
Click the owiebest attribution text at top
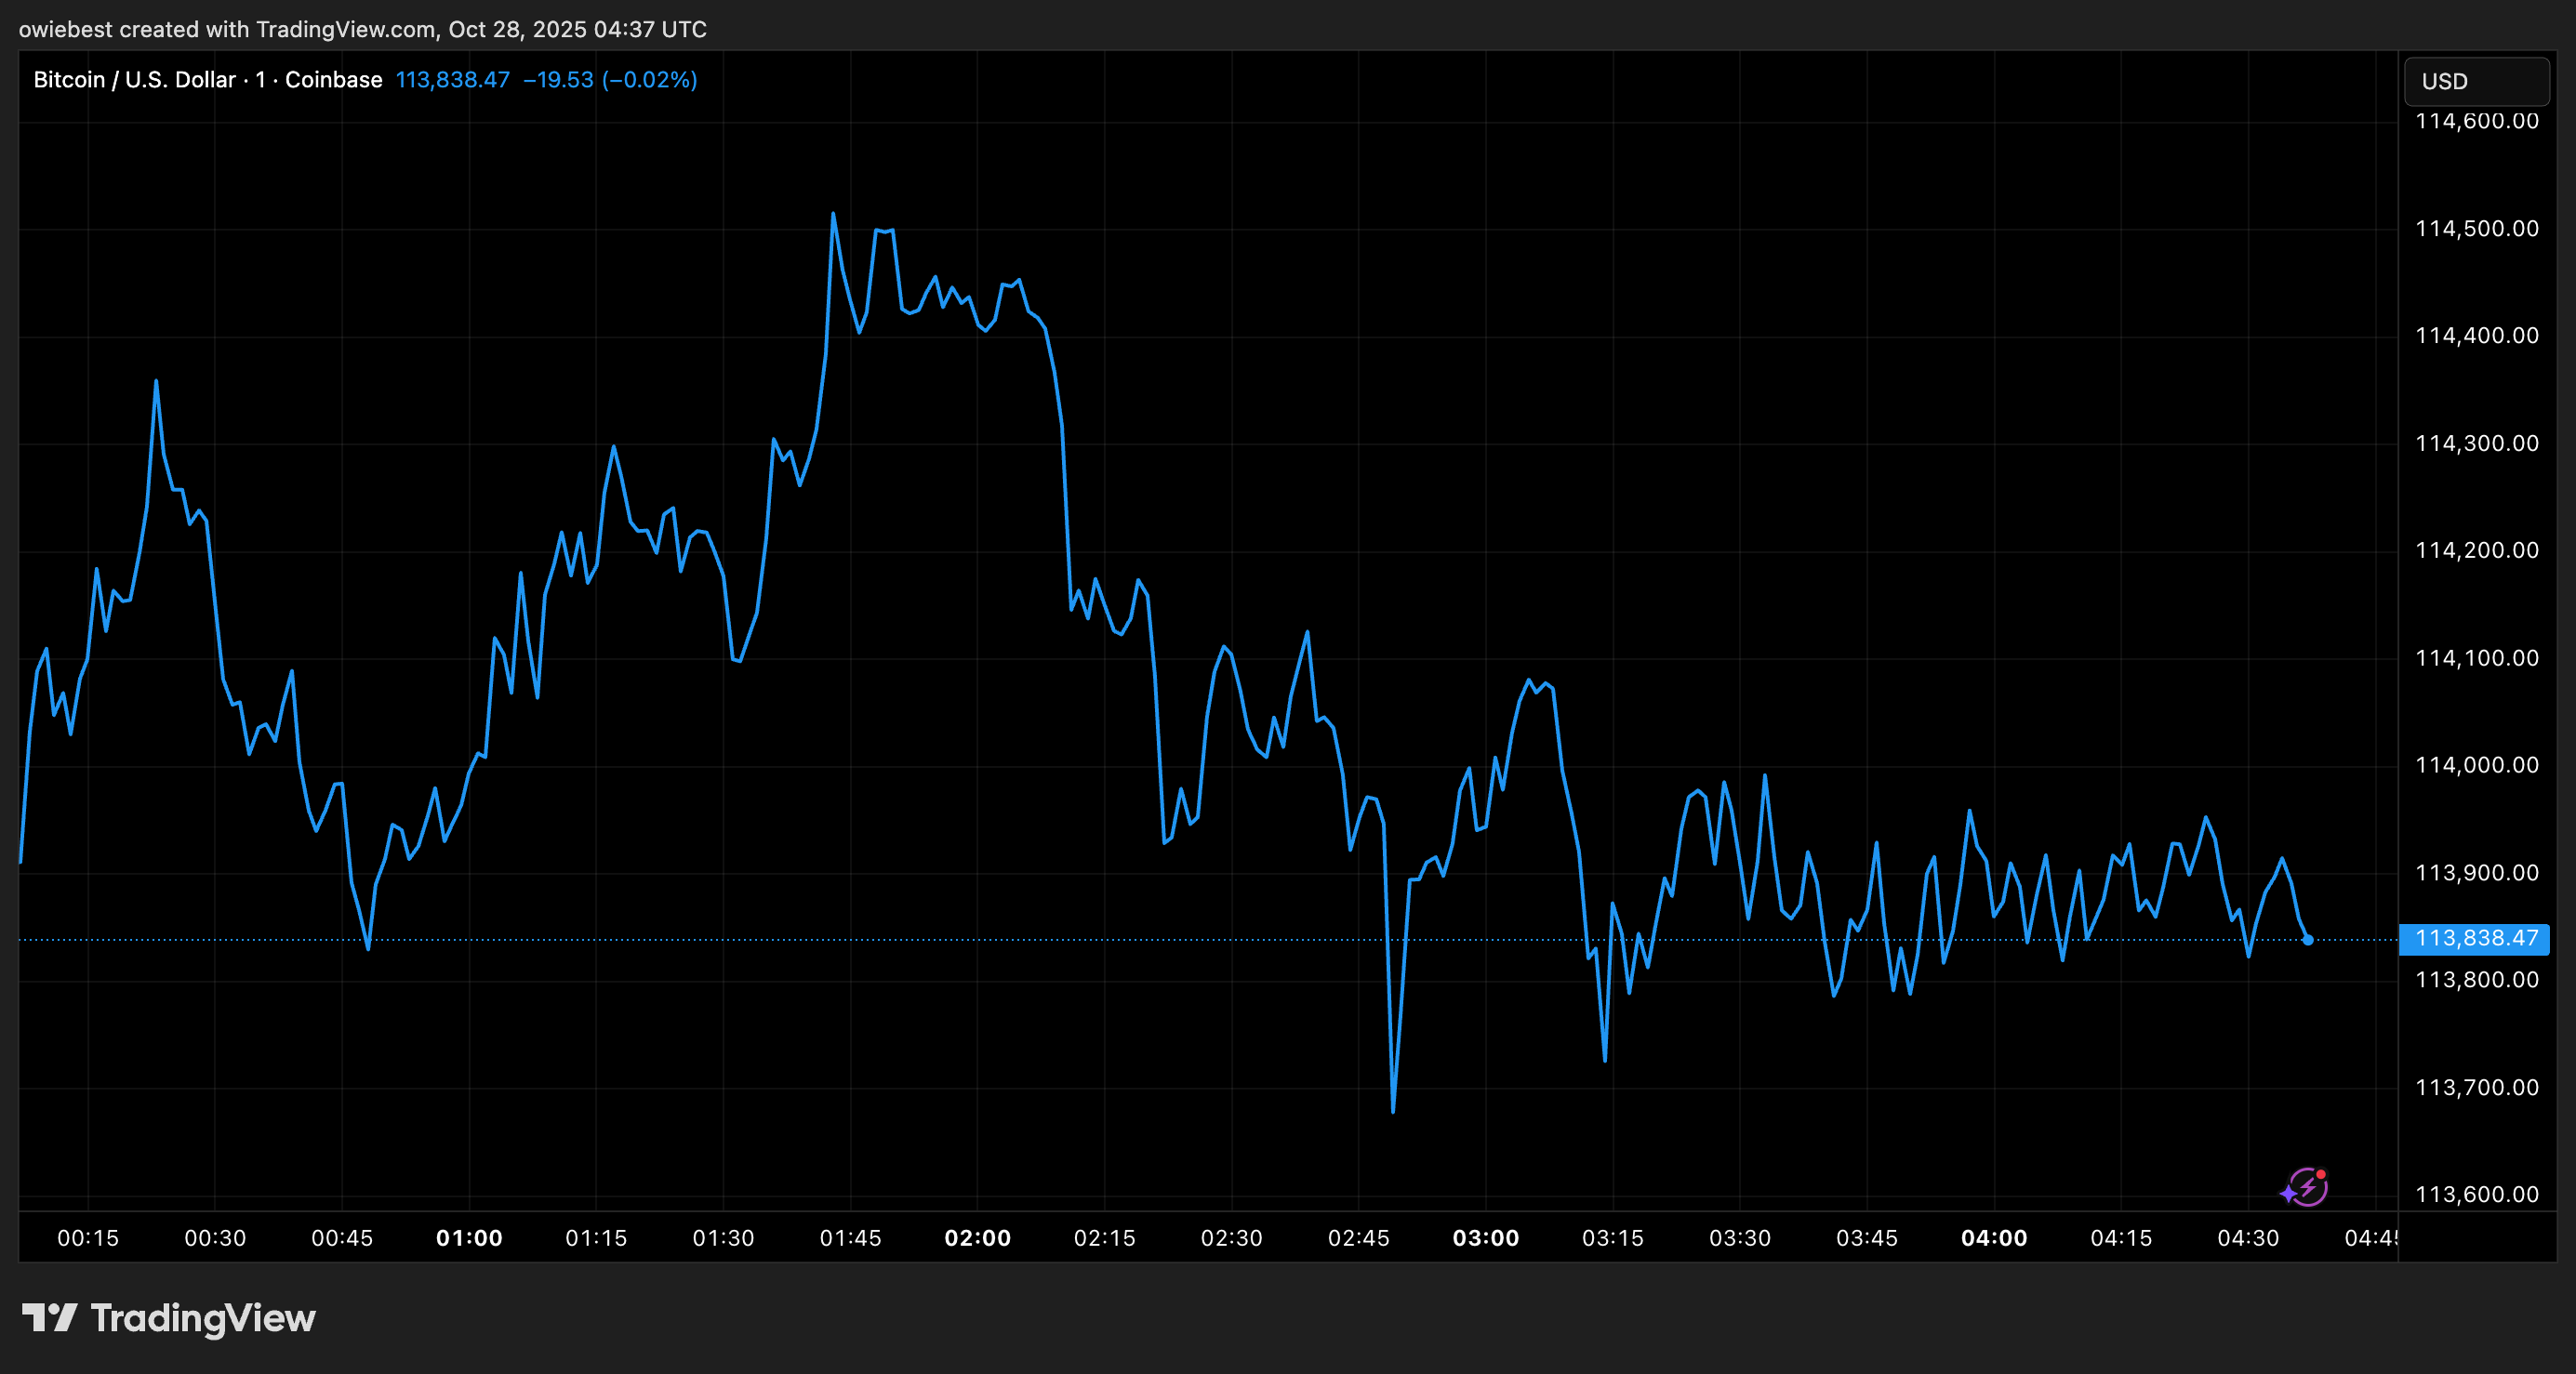tap(62, 29)
